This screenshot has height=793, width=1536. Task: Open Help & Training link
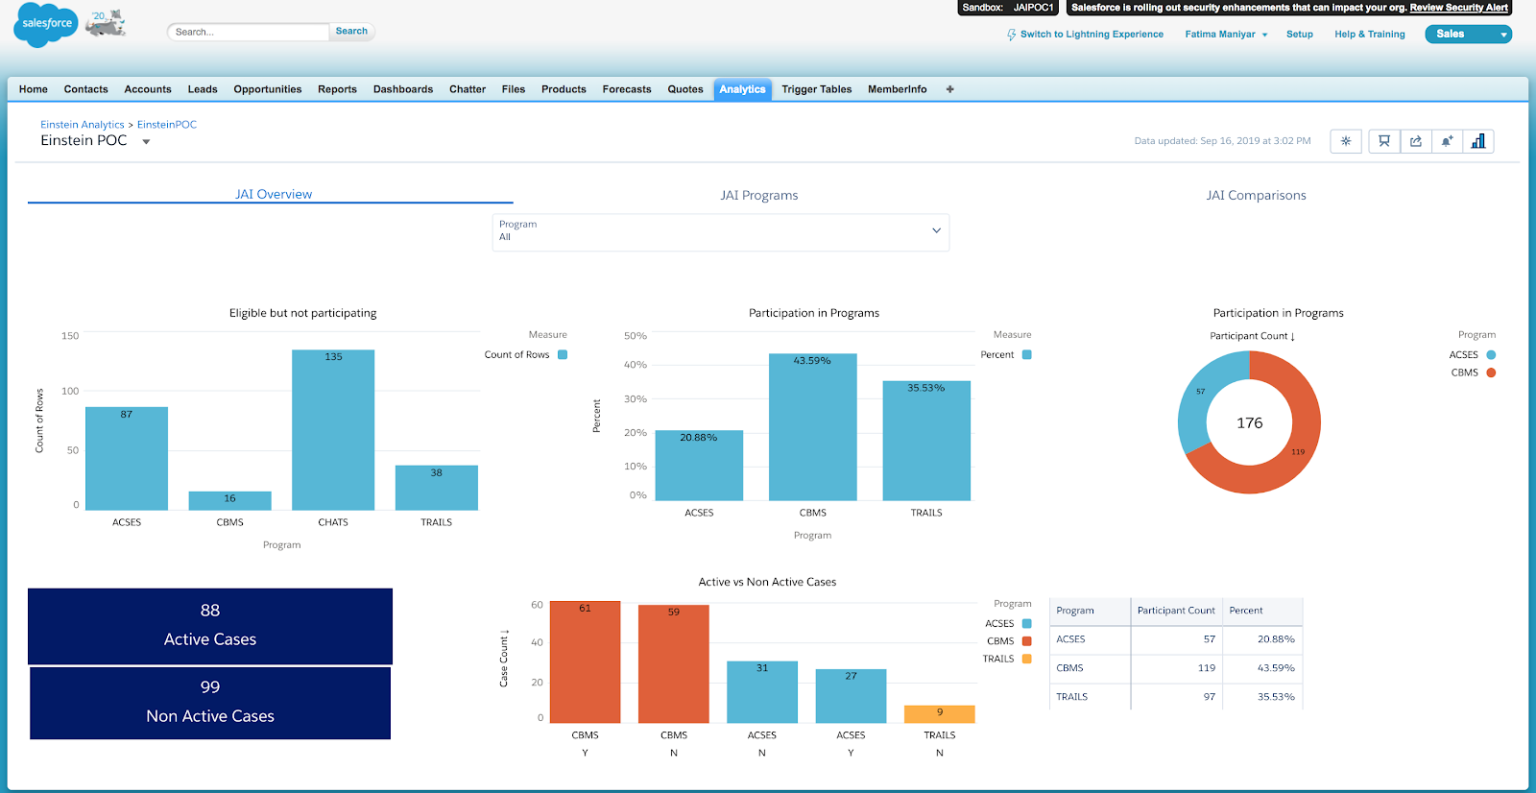[1369, 34]
